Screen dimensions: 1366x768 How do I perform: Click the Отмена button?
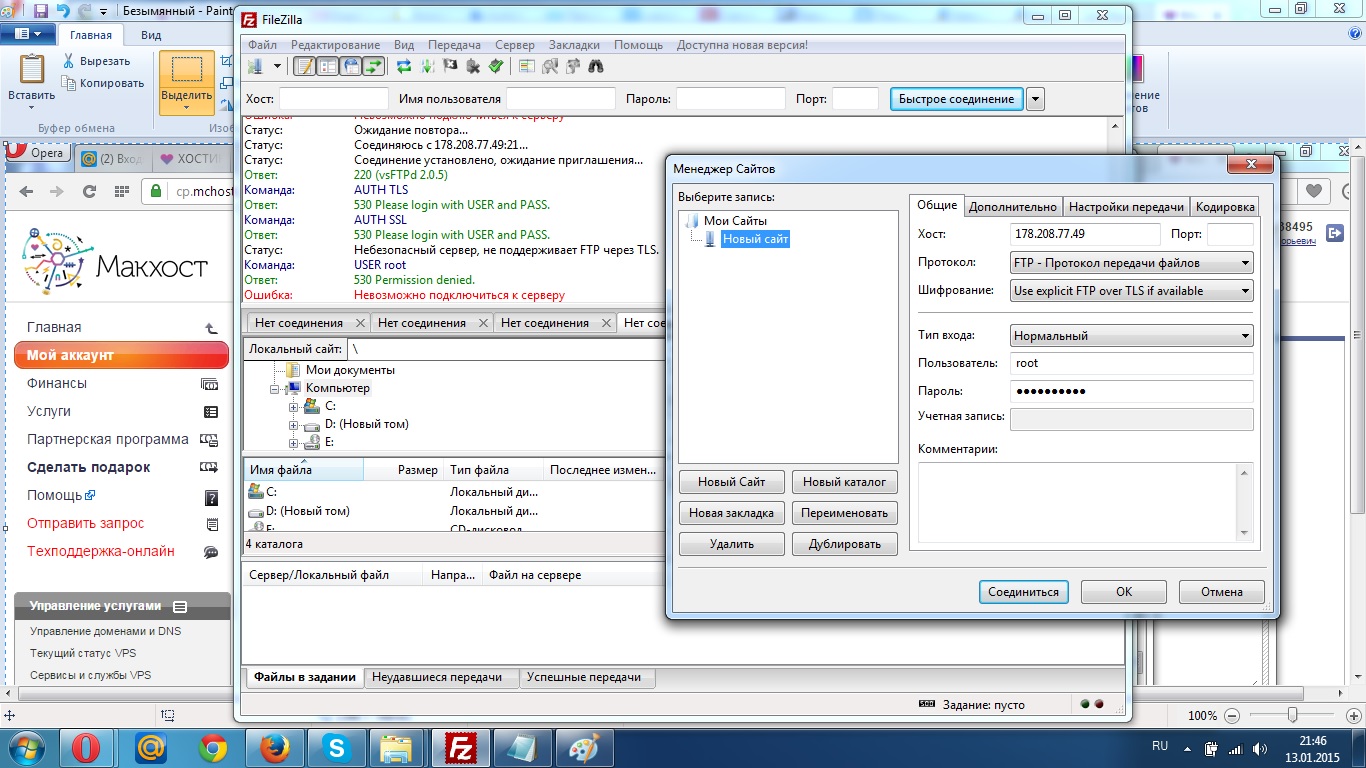pos(1222,592)
